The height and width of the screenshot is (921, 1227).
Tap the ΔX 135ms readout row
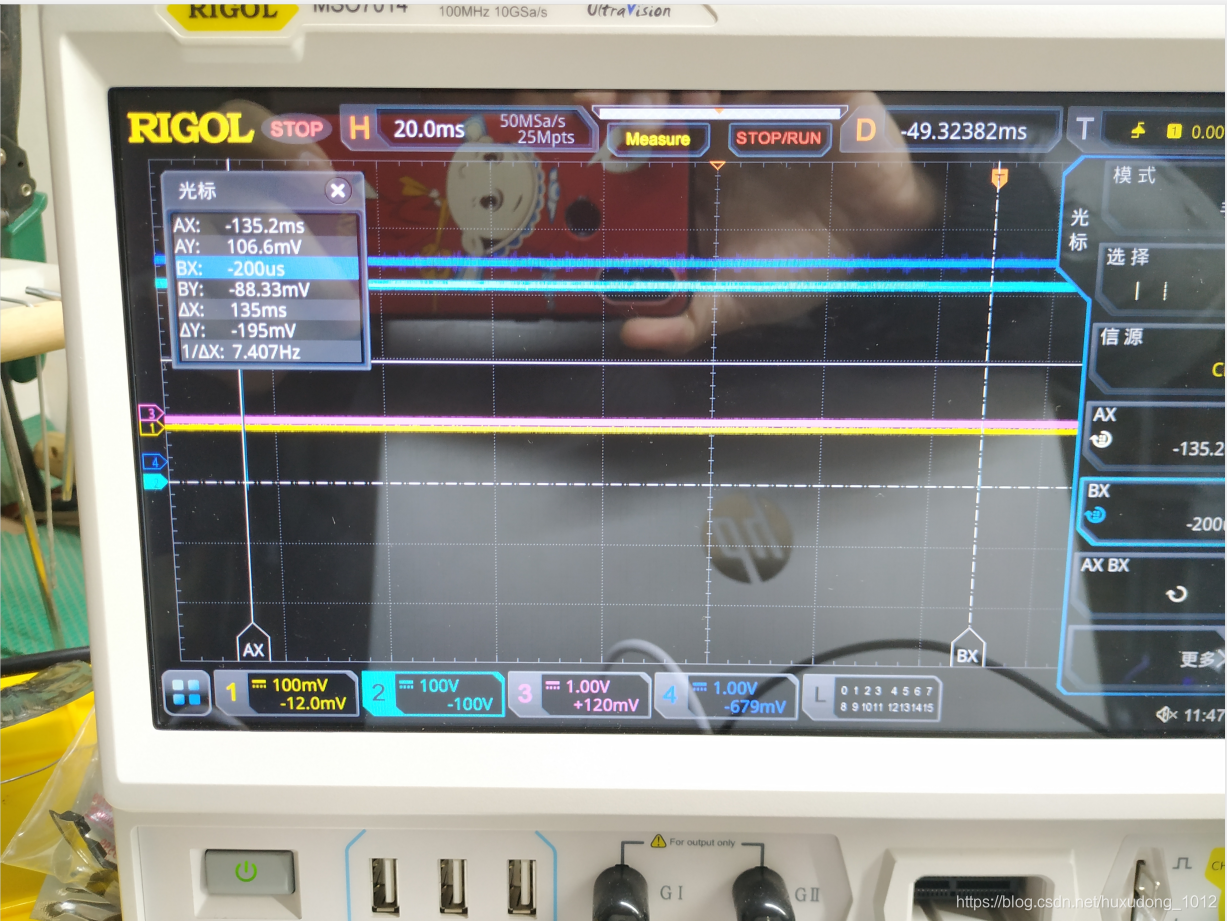pos(266,310)
